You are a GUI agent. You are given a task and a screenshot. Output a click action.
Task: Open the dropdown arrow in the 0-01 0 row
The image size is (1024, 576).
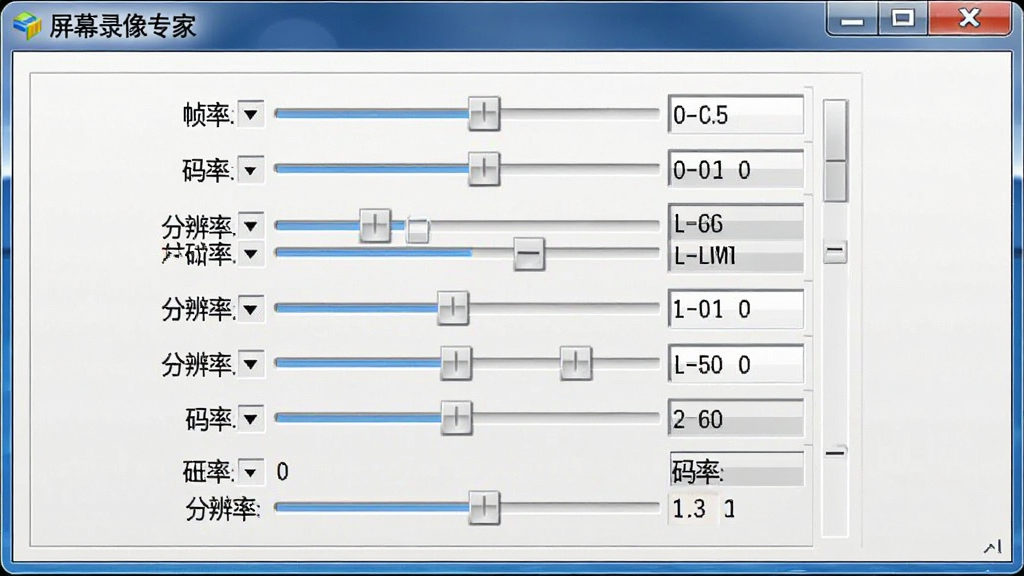point(251,170)
